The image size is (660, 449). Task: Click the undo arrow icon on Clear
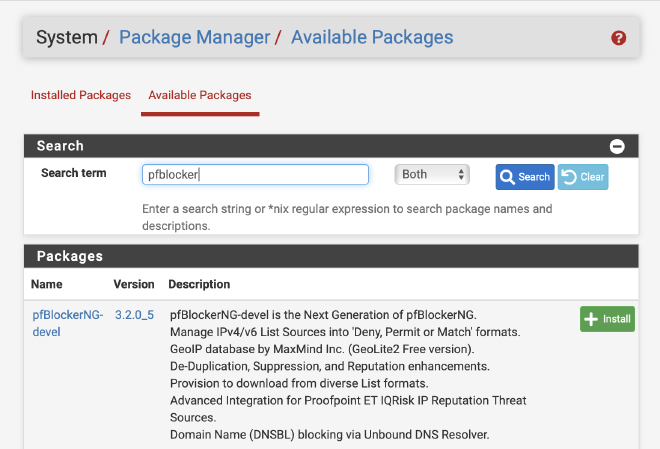point(569,177)
